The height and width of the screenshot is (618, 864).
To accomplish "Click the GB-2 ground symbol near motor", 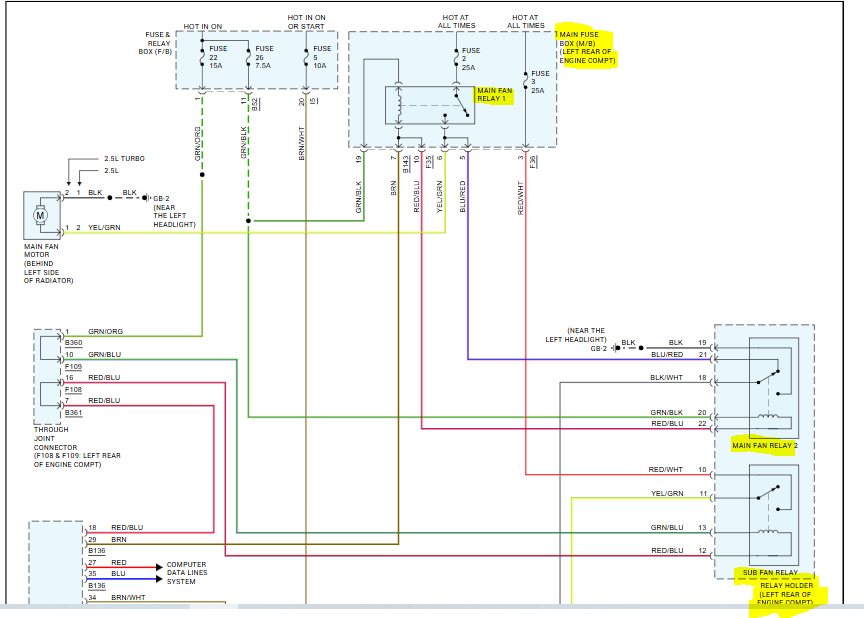I will pyautogui.click(x=146, y=198).
